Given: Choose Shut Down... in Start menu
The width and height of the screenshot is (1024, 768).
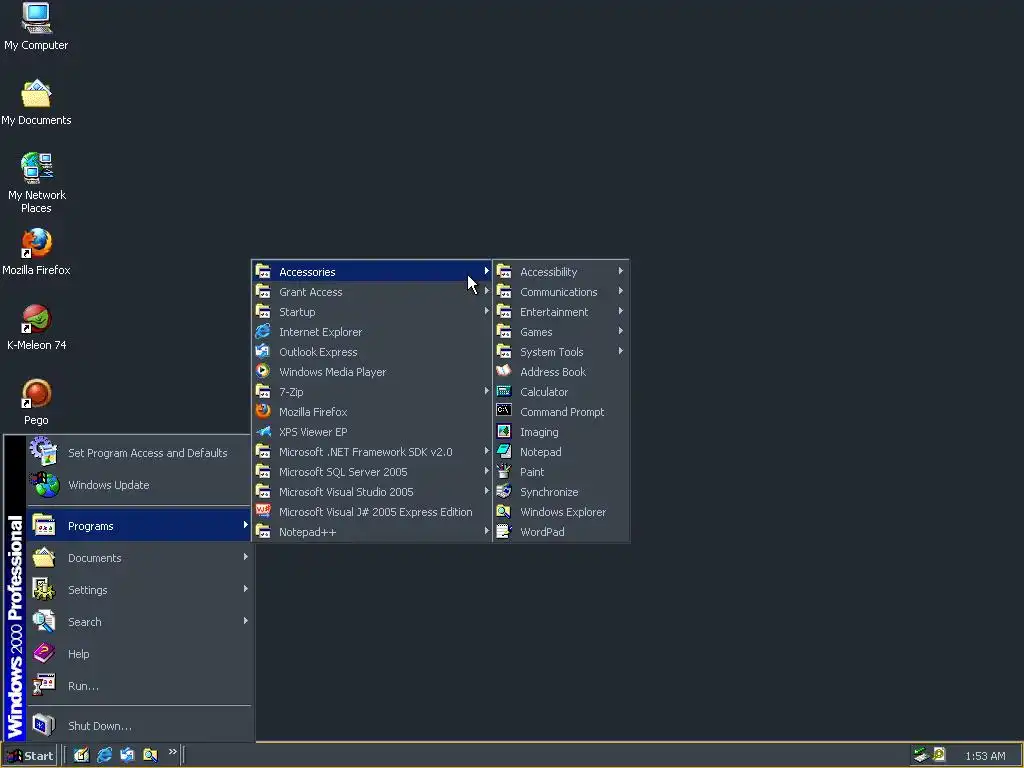Looking at the screenshot, I should [138, 726].
